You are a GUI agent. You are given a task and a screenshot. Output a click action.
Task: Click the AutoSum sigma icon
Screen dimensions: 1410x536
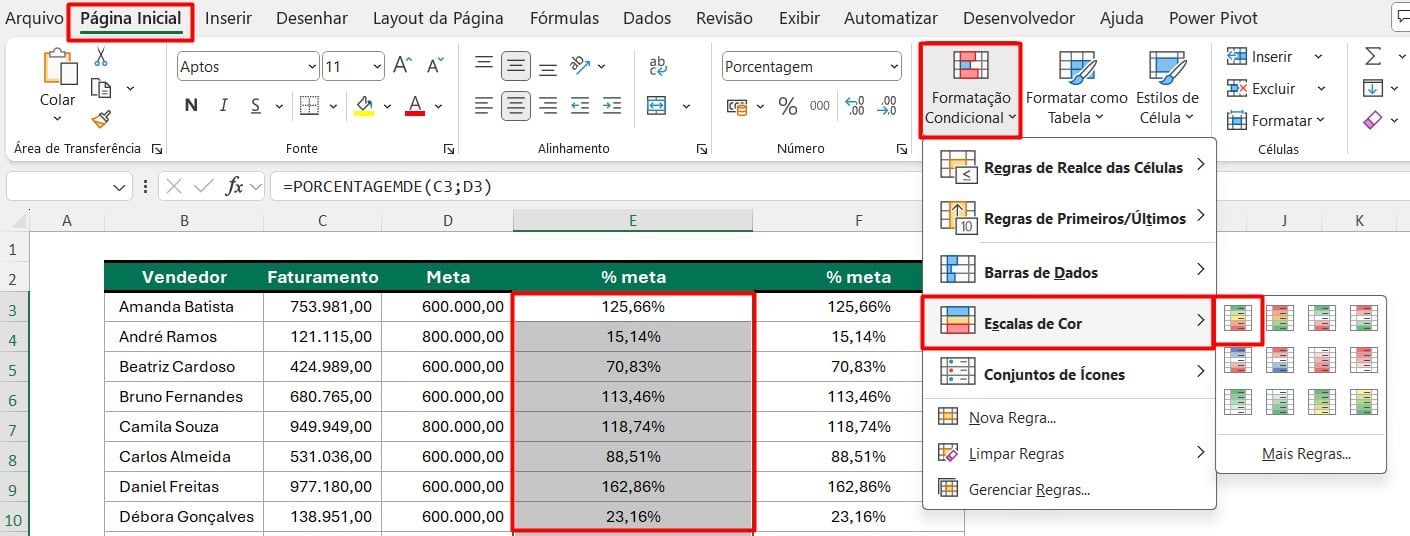tap(1373, 56)
